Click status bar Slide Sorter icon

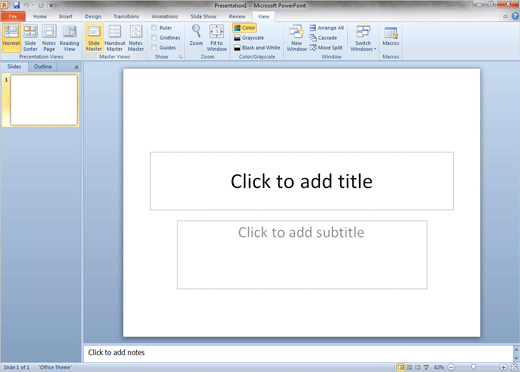coord(409,367)
